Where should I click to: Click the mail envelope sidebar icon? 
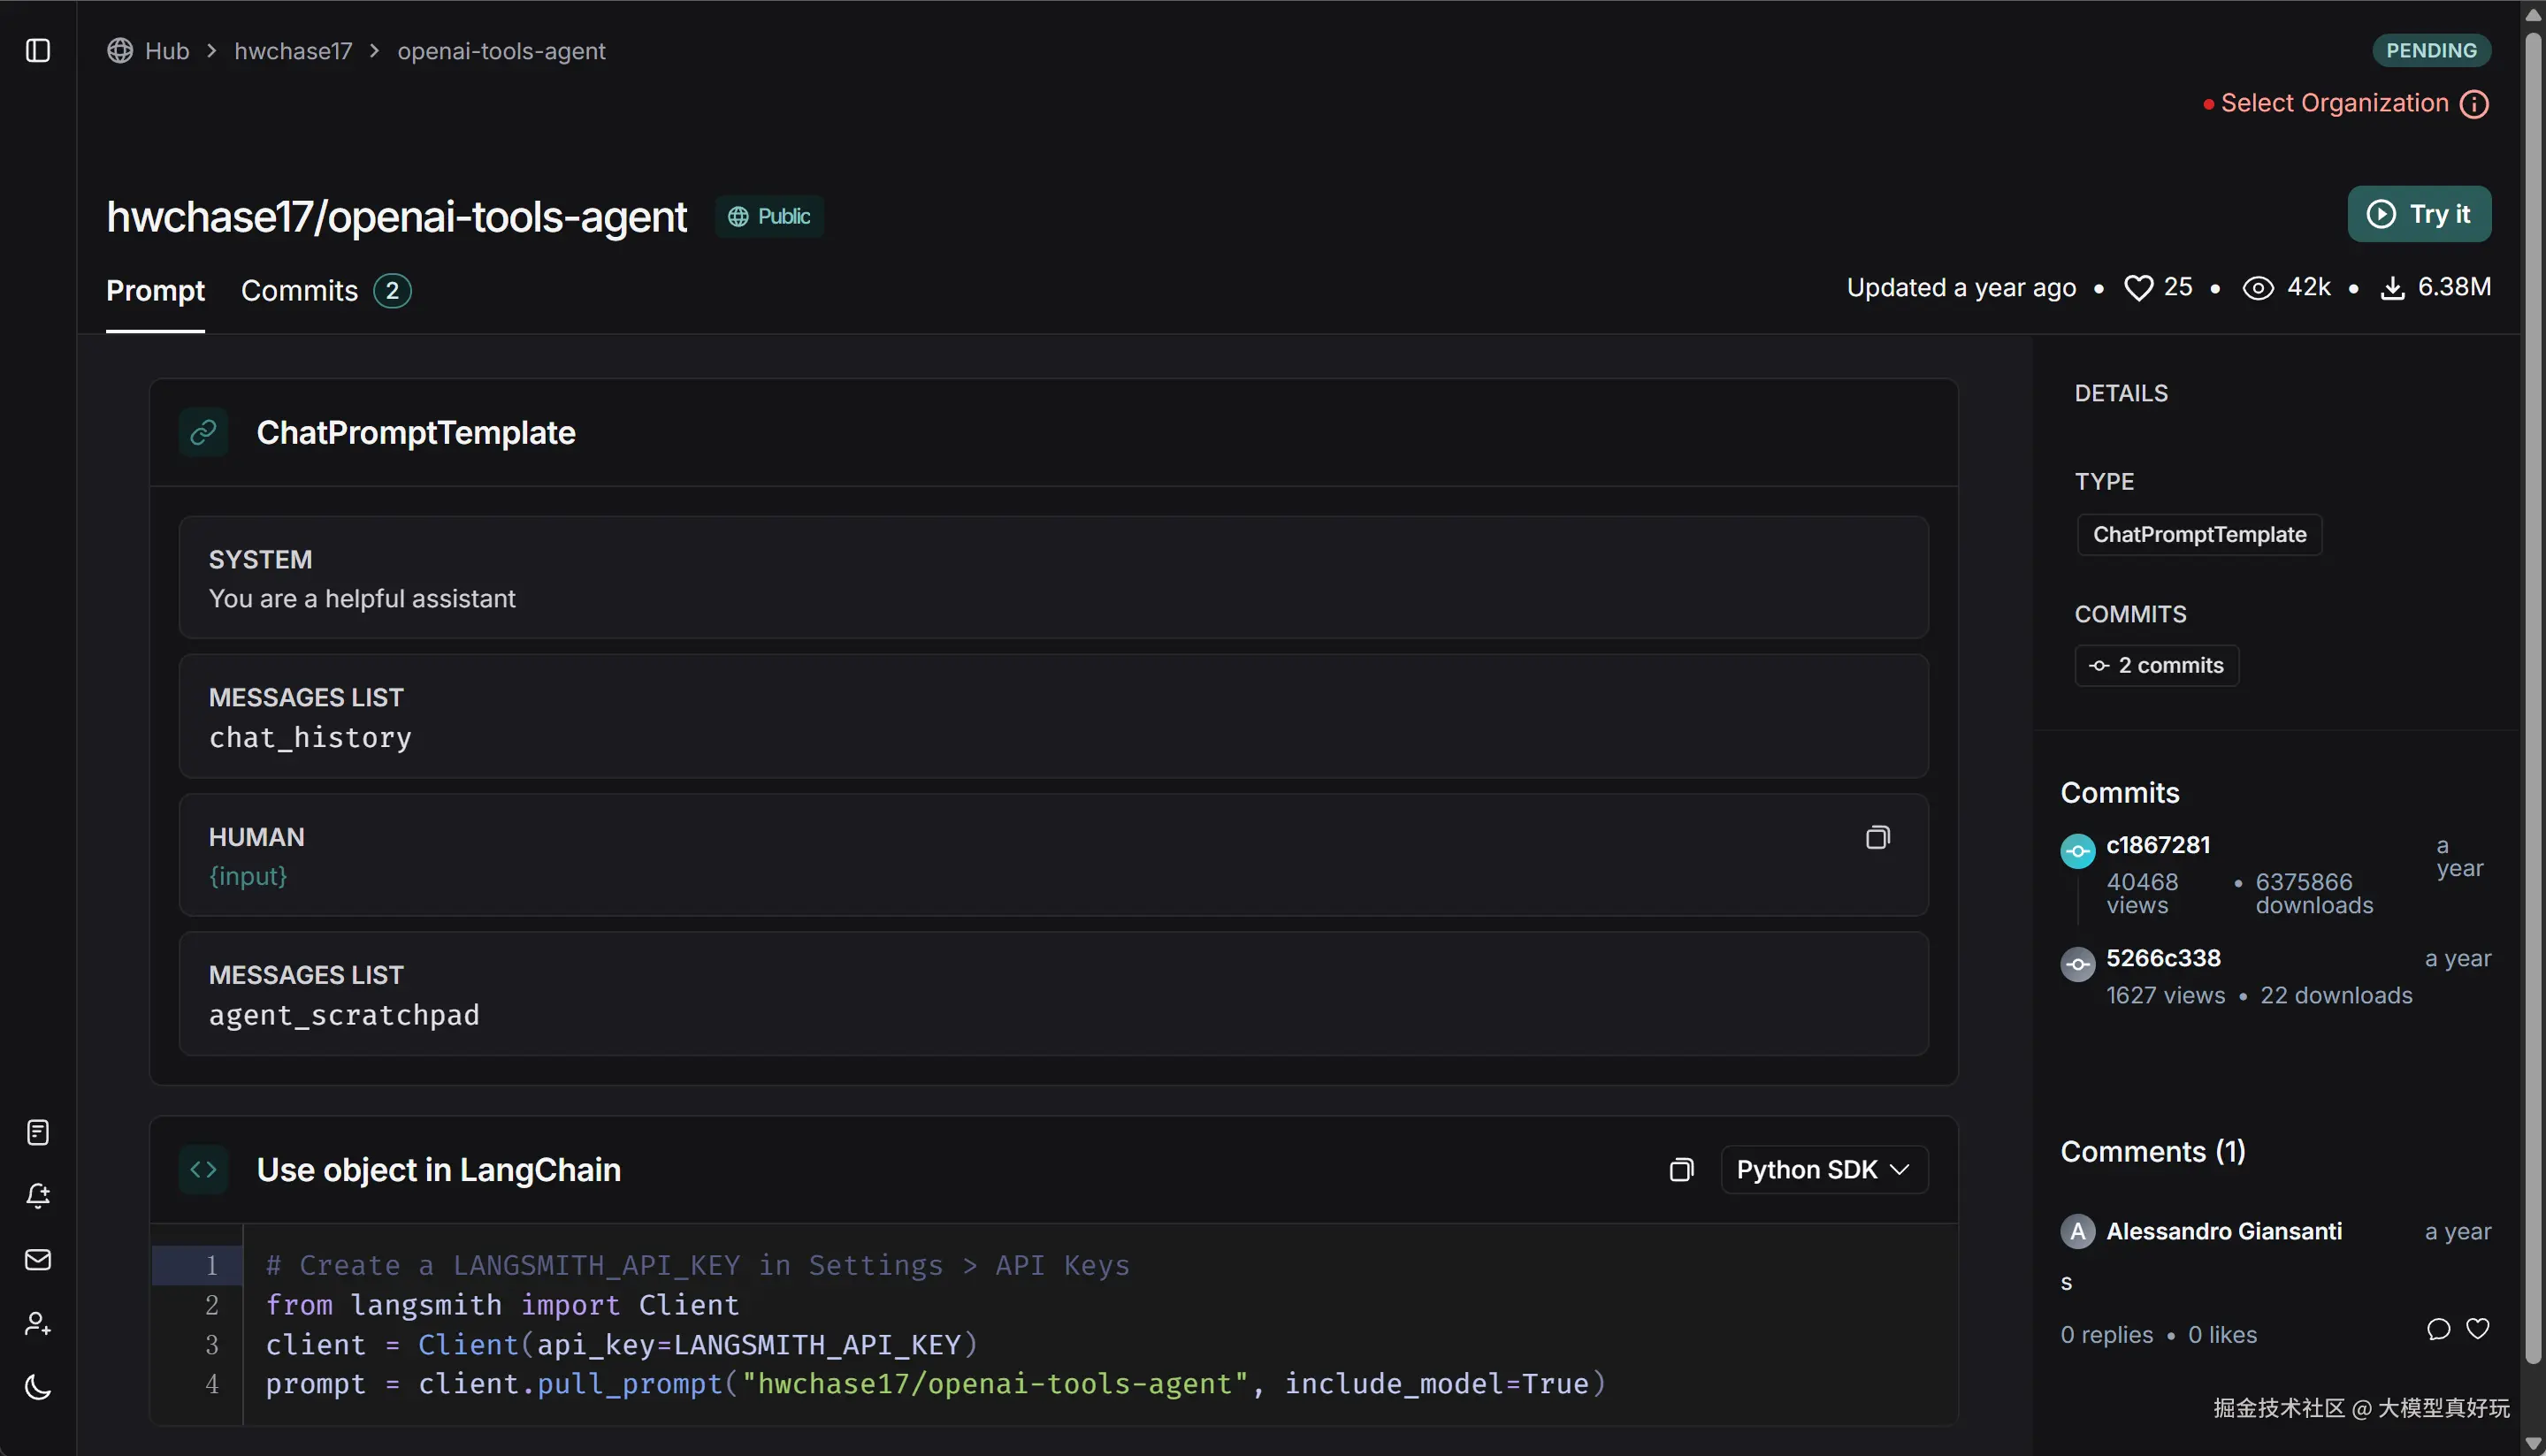(x=38, y=1260)
